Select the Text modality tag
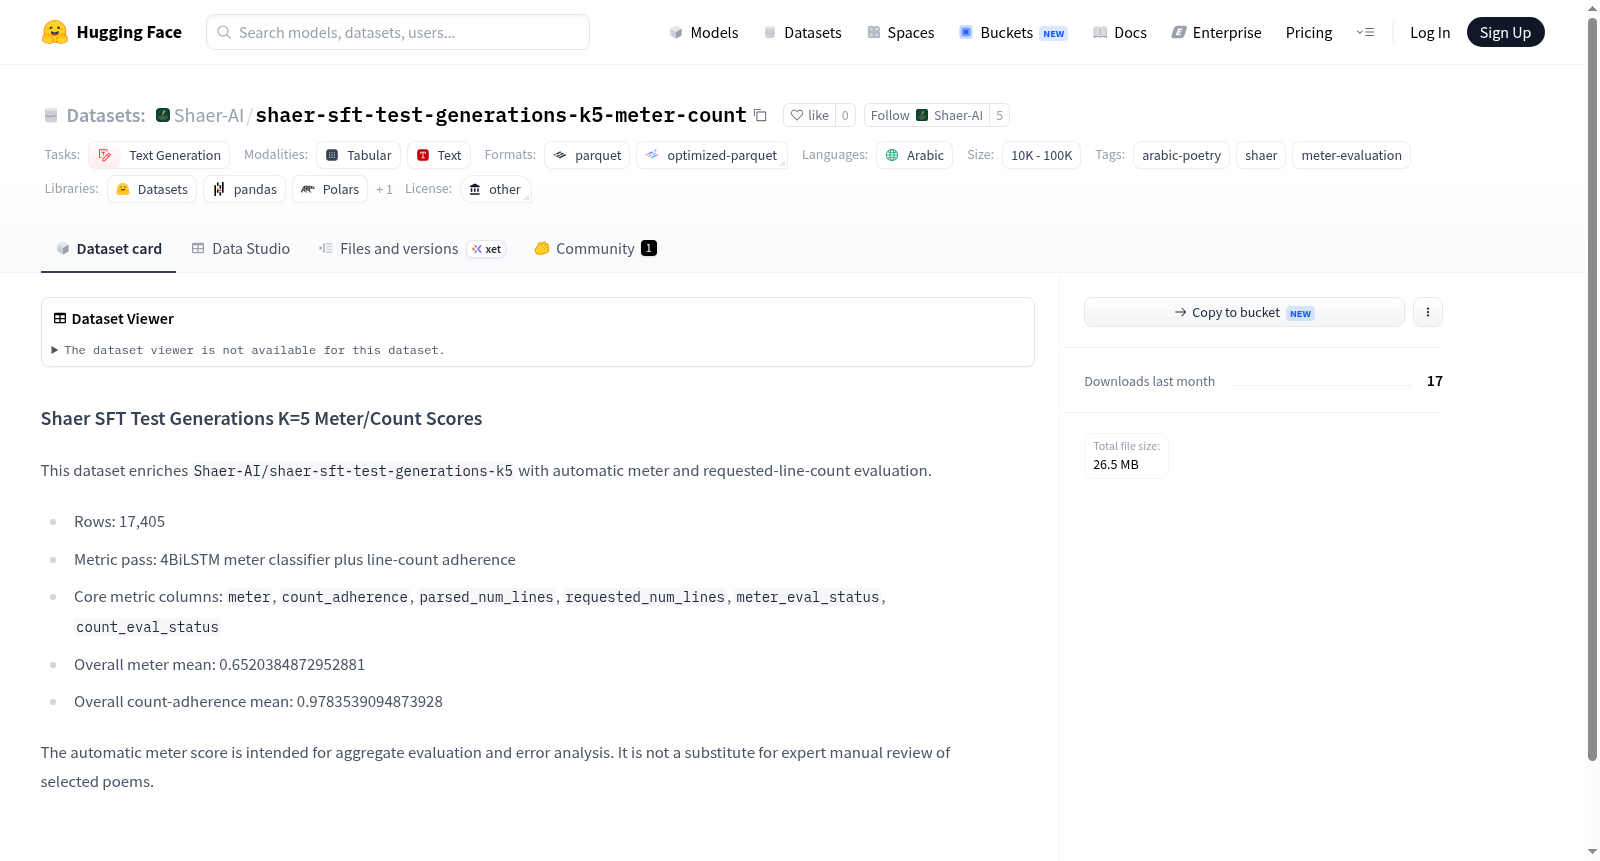The width and height of the screenshot is (1600, 861). coord(439,155)
